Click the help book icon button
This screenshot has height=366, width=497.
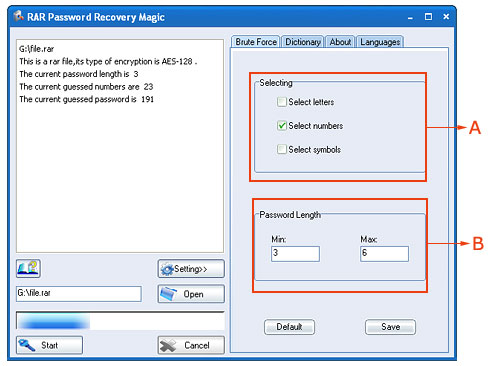pyautogui.click(x=28, y=268)
